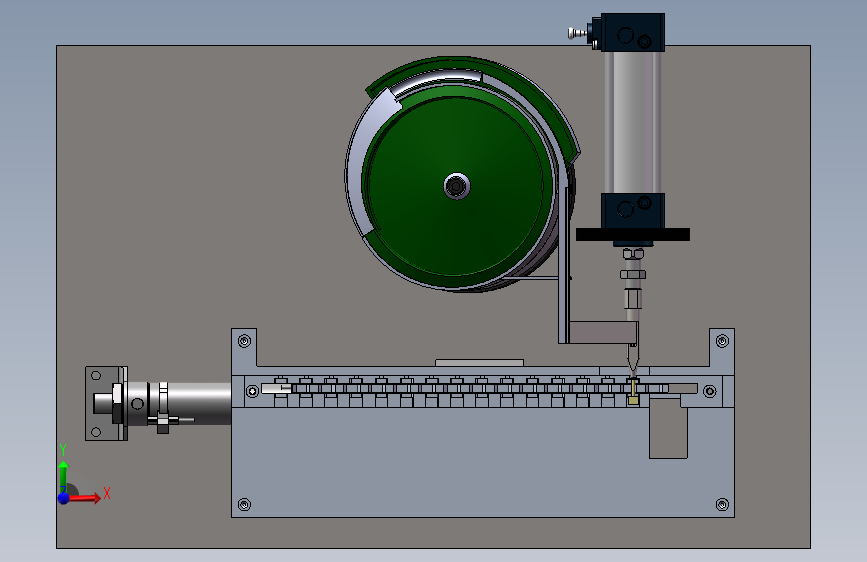Select the black mounting plate under the vertical cylinder
The image size is (867, 562).
pyautogui.click(x=633, y=235)
